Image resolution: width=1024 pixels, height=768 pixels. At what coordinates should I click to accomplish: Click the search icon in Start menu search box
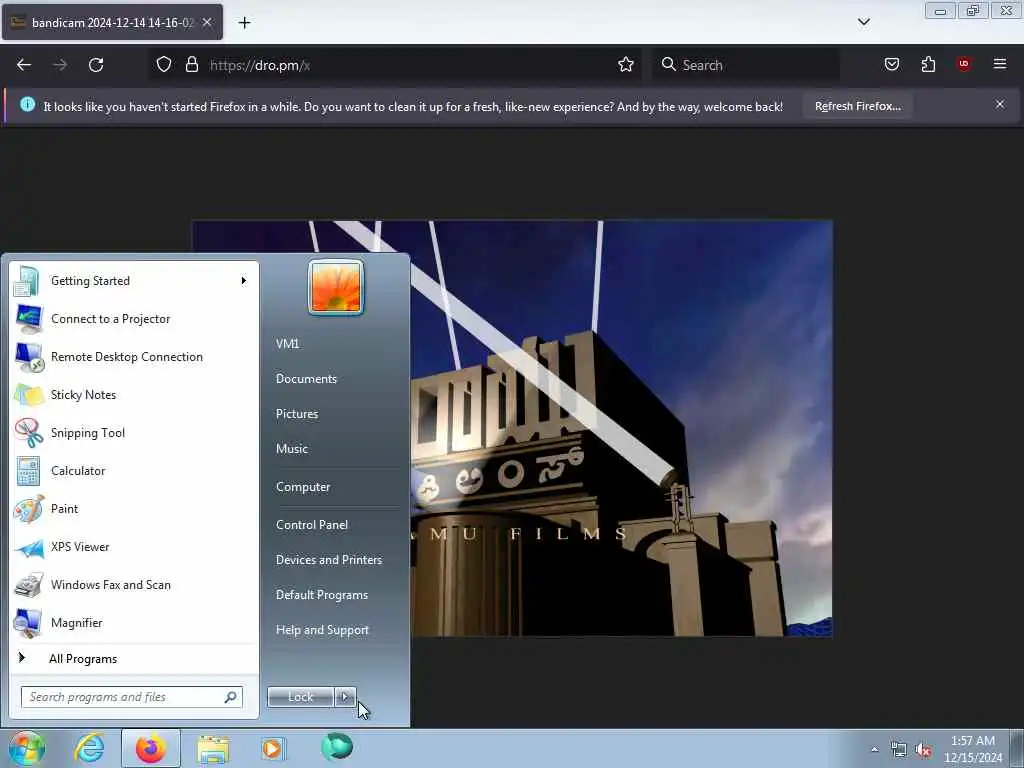click(x=231, y=697)
